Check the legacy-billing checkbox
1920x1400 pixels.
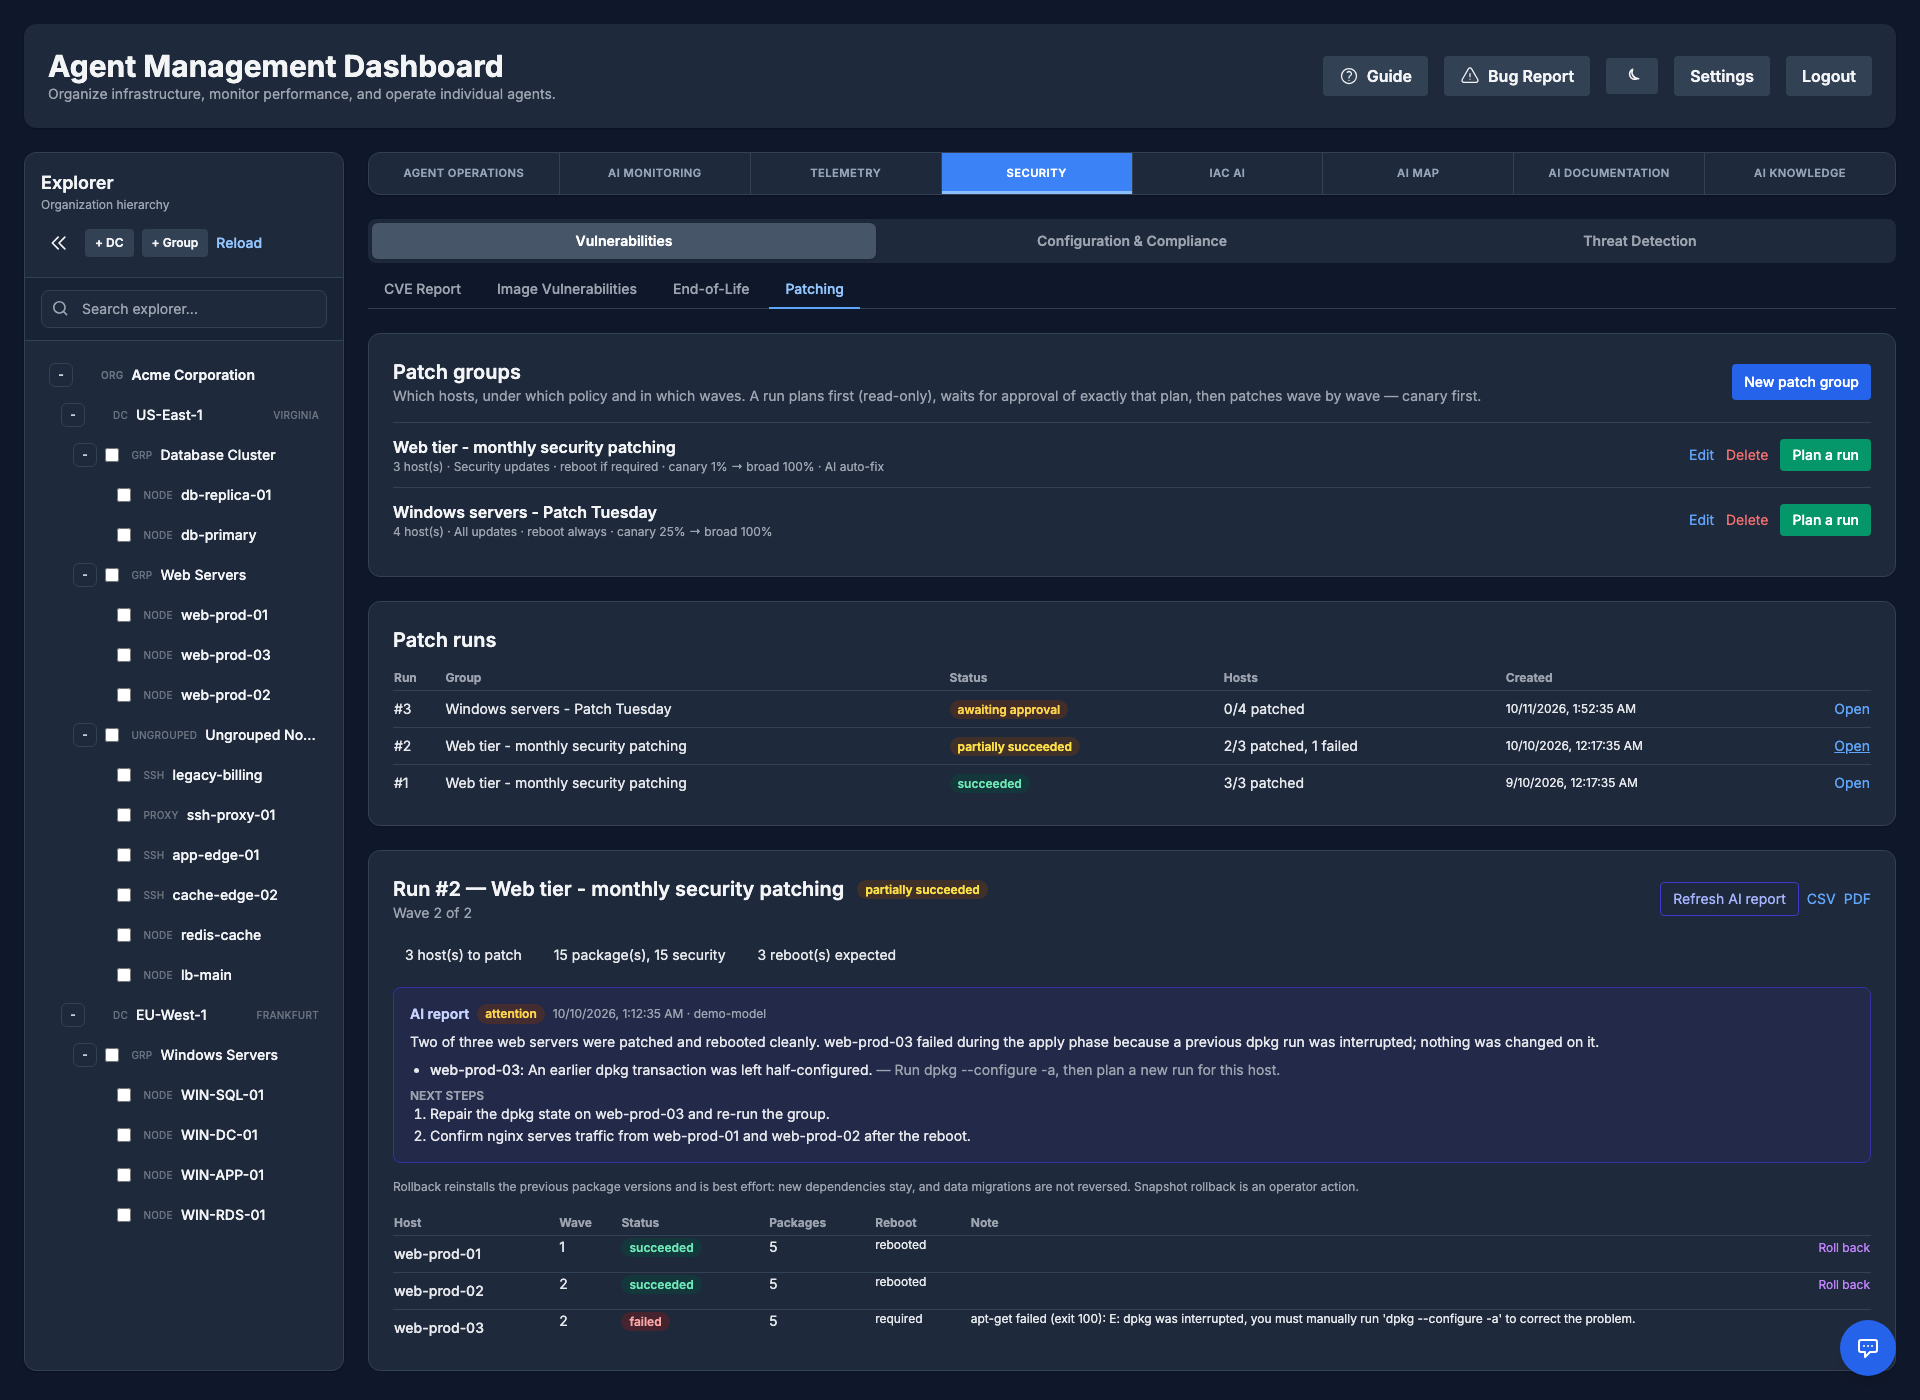124,775
